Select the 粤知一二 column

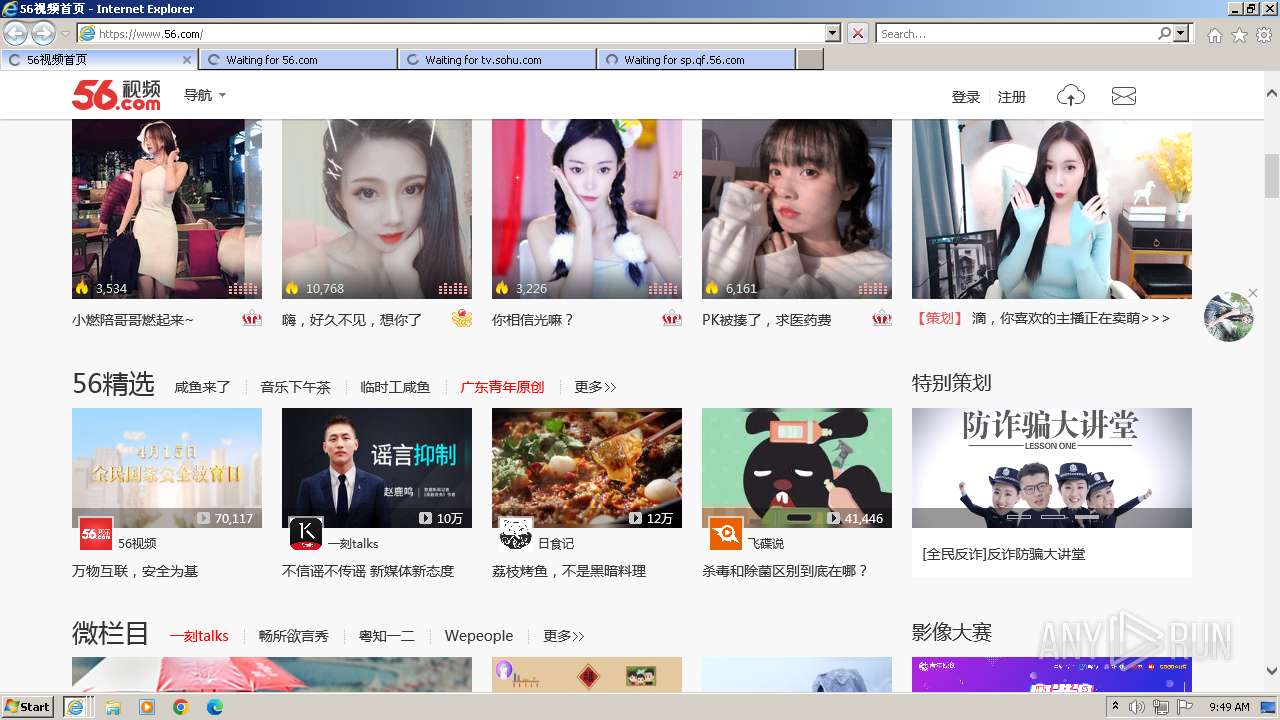[x=386, y=636]
